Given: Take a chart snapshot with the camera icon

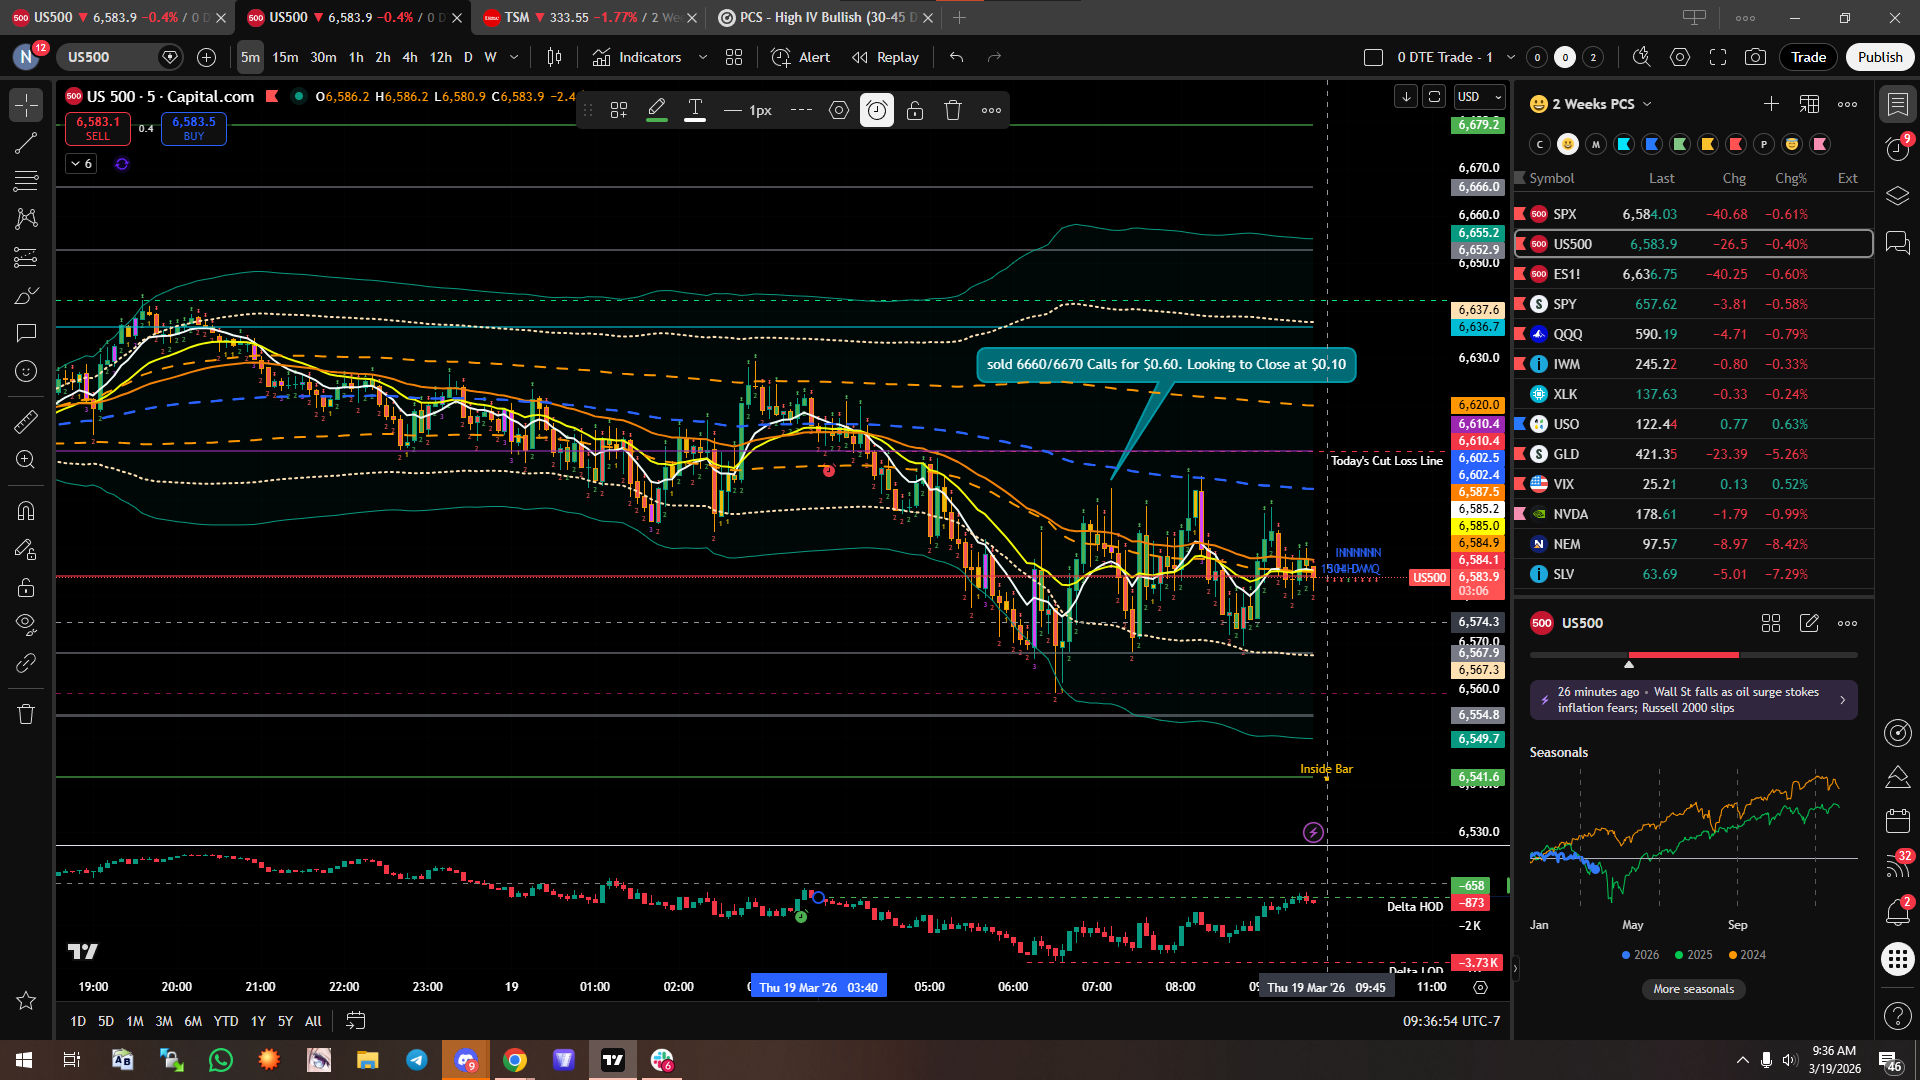Looking at the screenshot, I should (x=1755, y=57).
